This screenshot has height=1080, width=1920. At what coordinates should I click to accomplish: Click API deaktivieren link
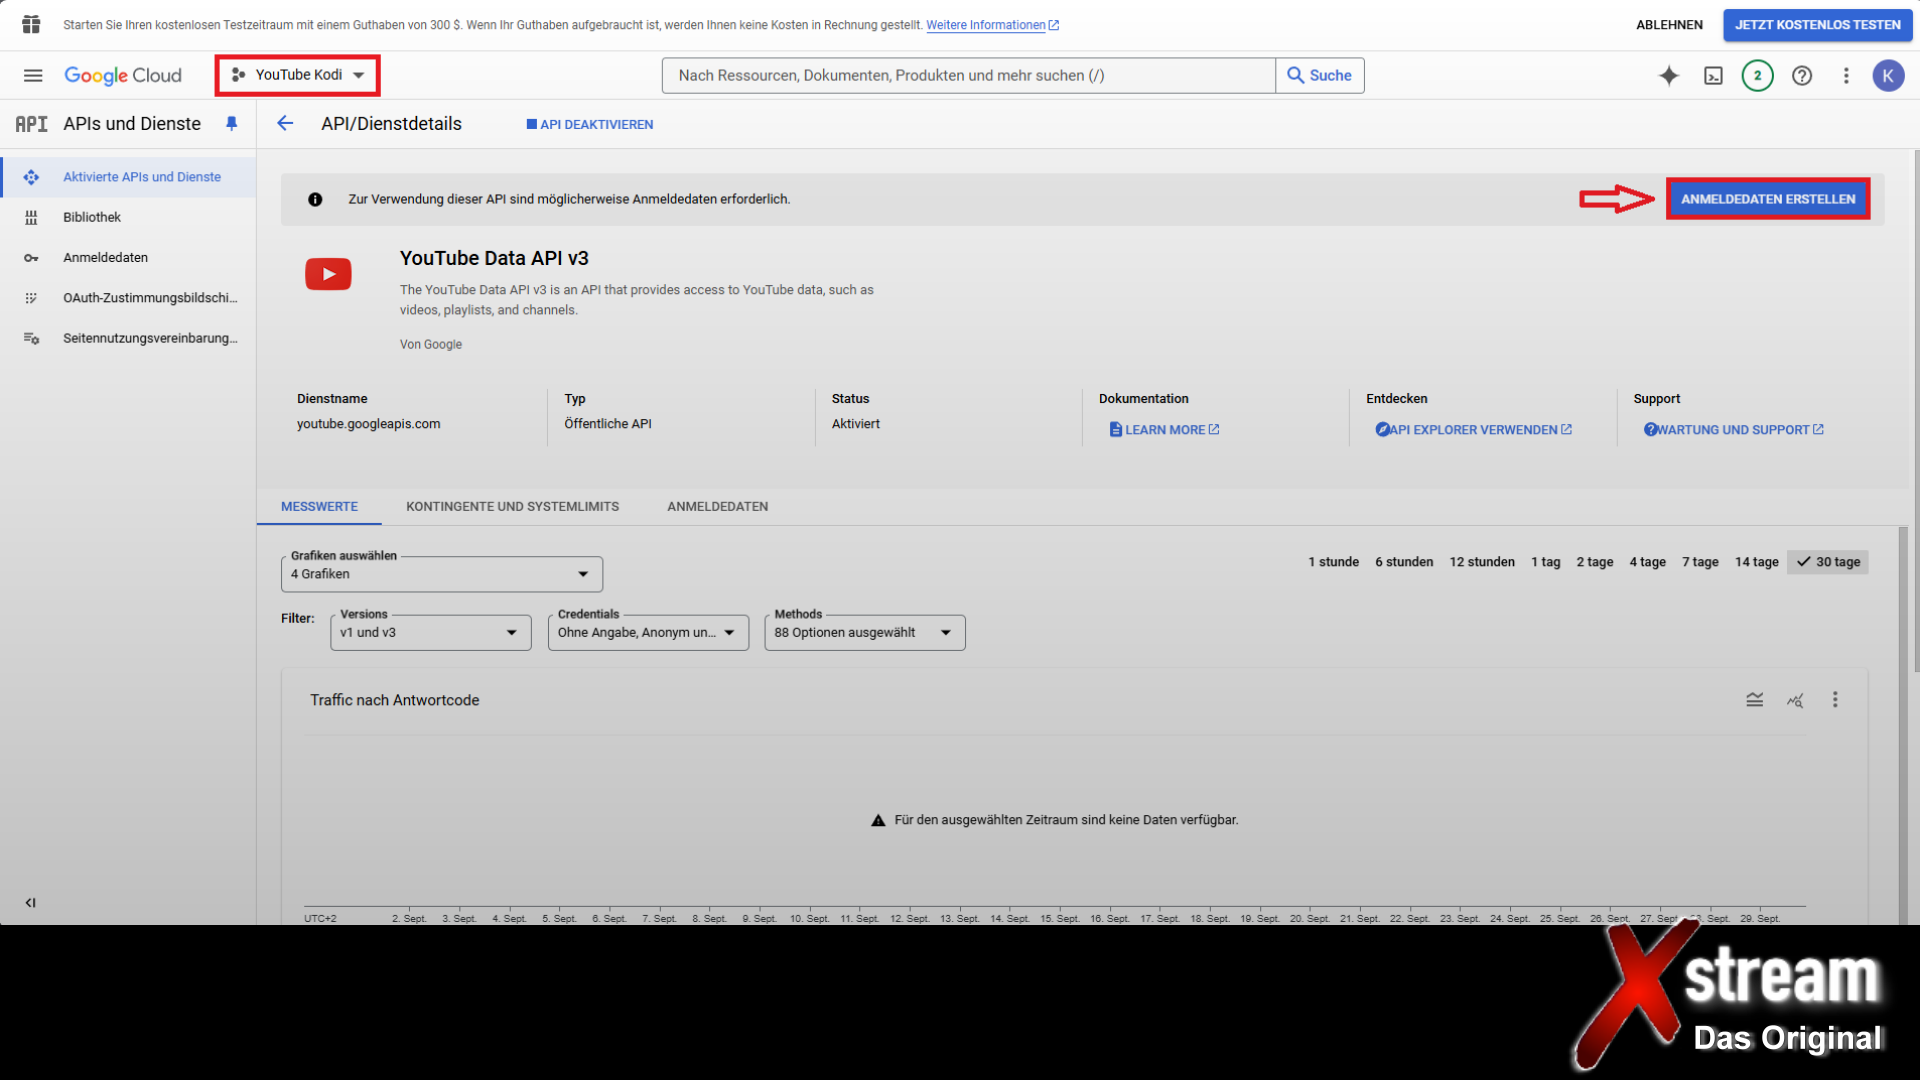point(590,124)
